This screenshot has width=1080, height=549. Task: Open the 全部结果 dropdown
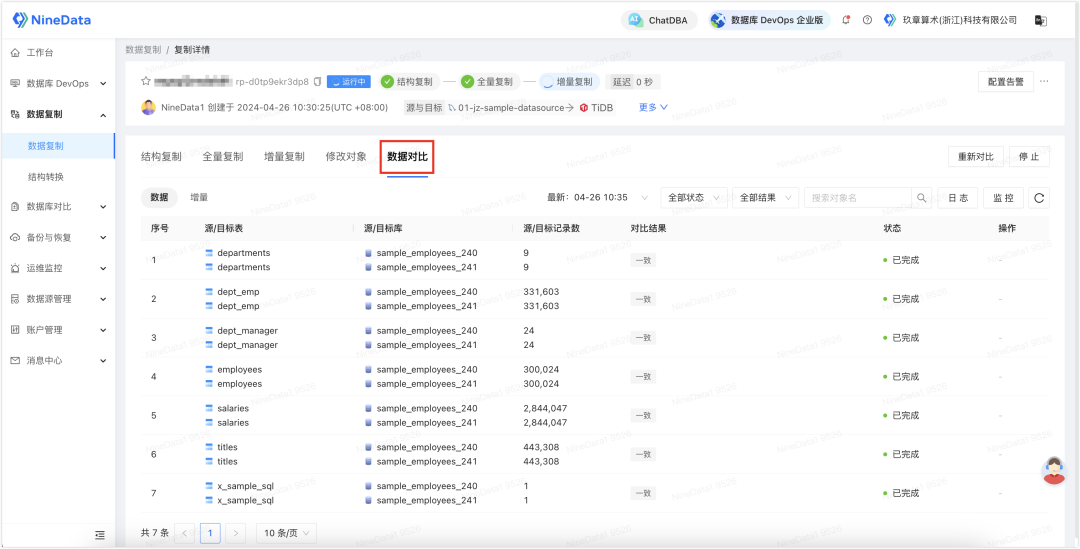766,198
